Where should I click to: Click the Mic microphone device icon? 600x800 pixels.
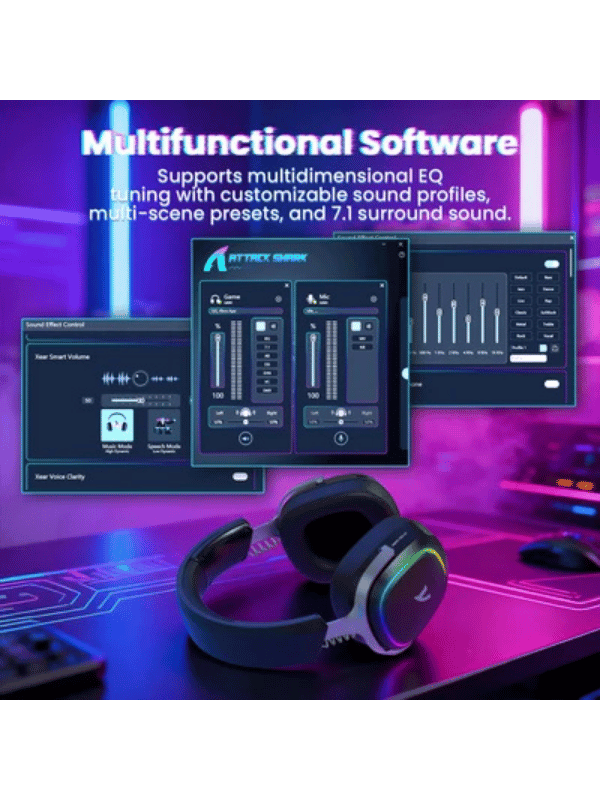[311, 299]
